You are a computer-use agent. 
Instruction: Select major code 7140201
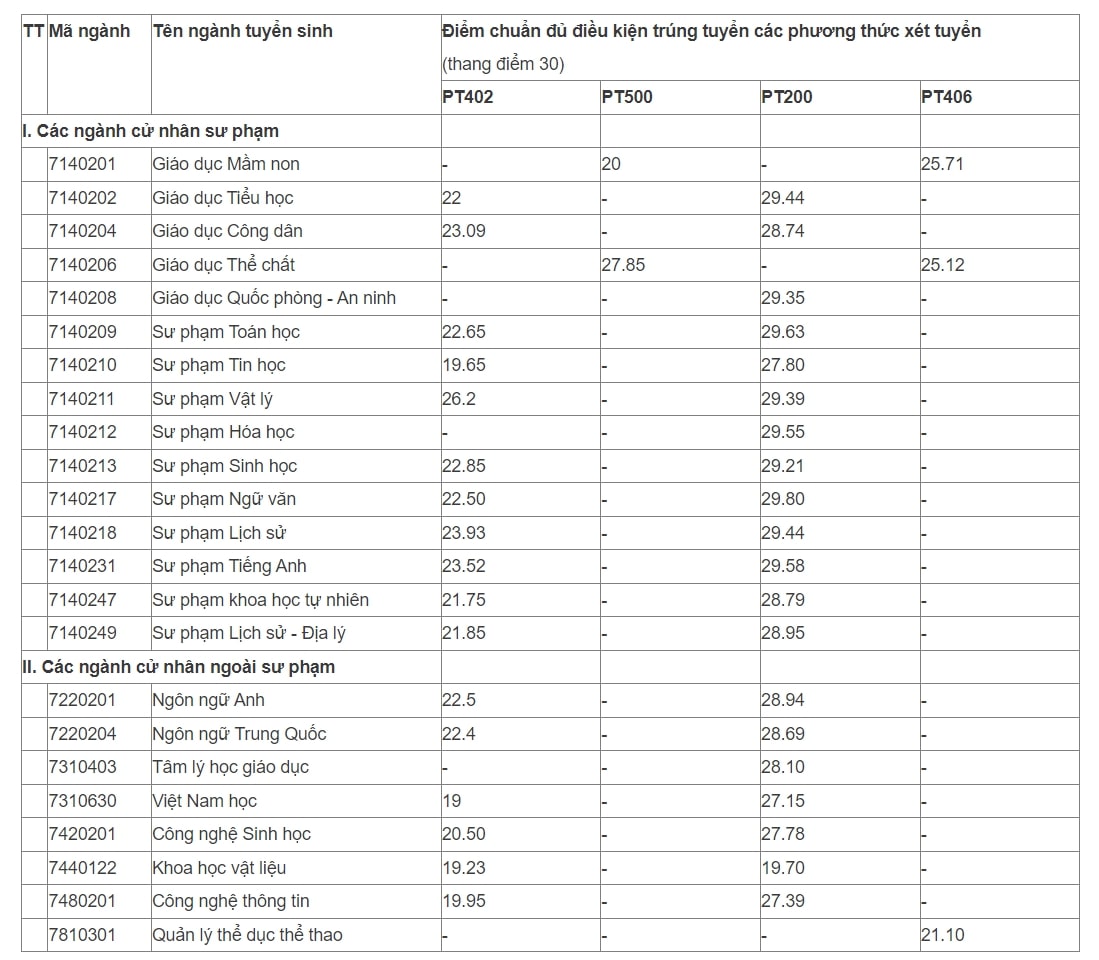pos(82,164)
